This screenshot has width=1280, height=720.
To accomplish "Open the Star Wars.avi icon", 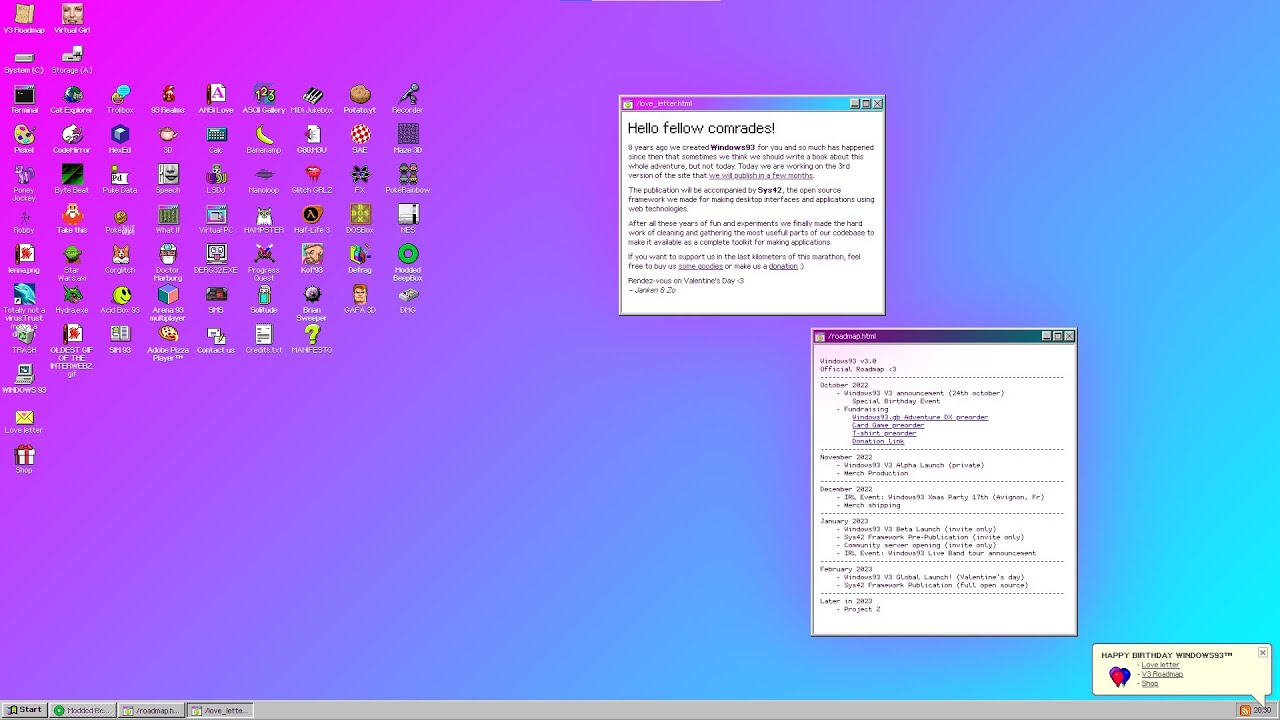I will 72,262.
